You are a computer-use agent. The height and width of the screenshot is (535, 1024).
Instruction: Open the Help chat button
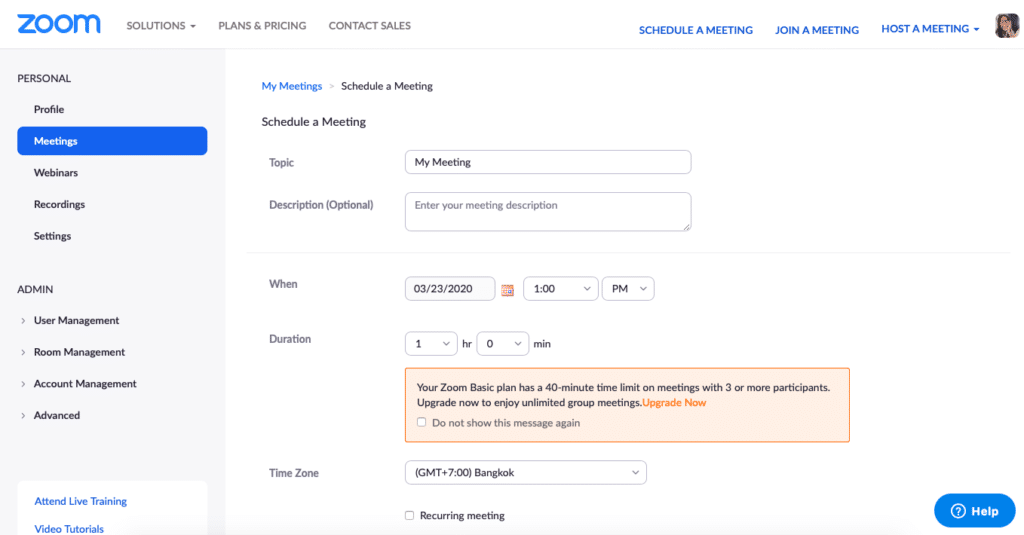(974, 510)
